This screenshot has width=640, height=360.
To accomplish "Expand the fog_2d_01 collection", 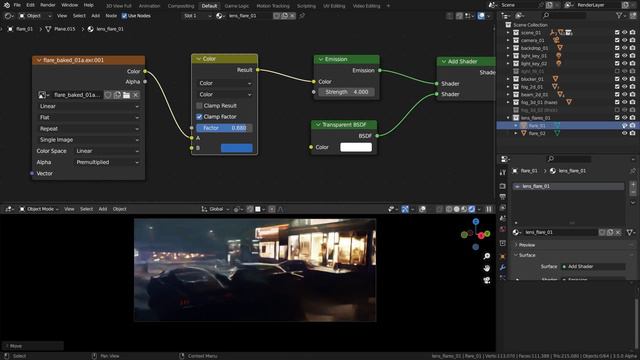I will pos(508,87).
